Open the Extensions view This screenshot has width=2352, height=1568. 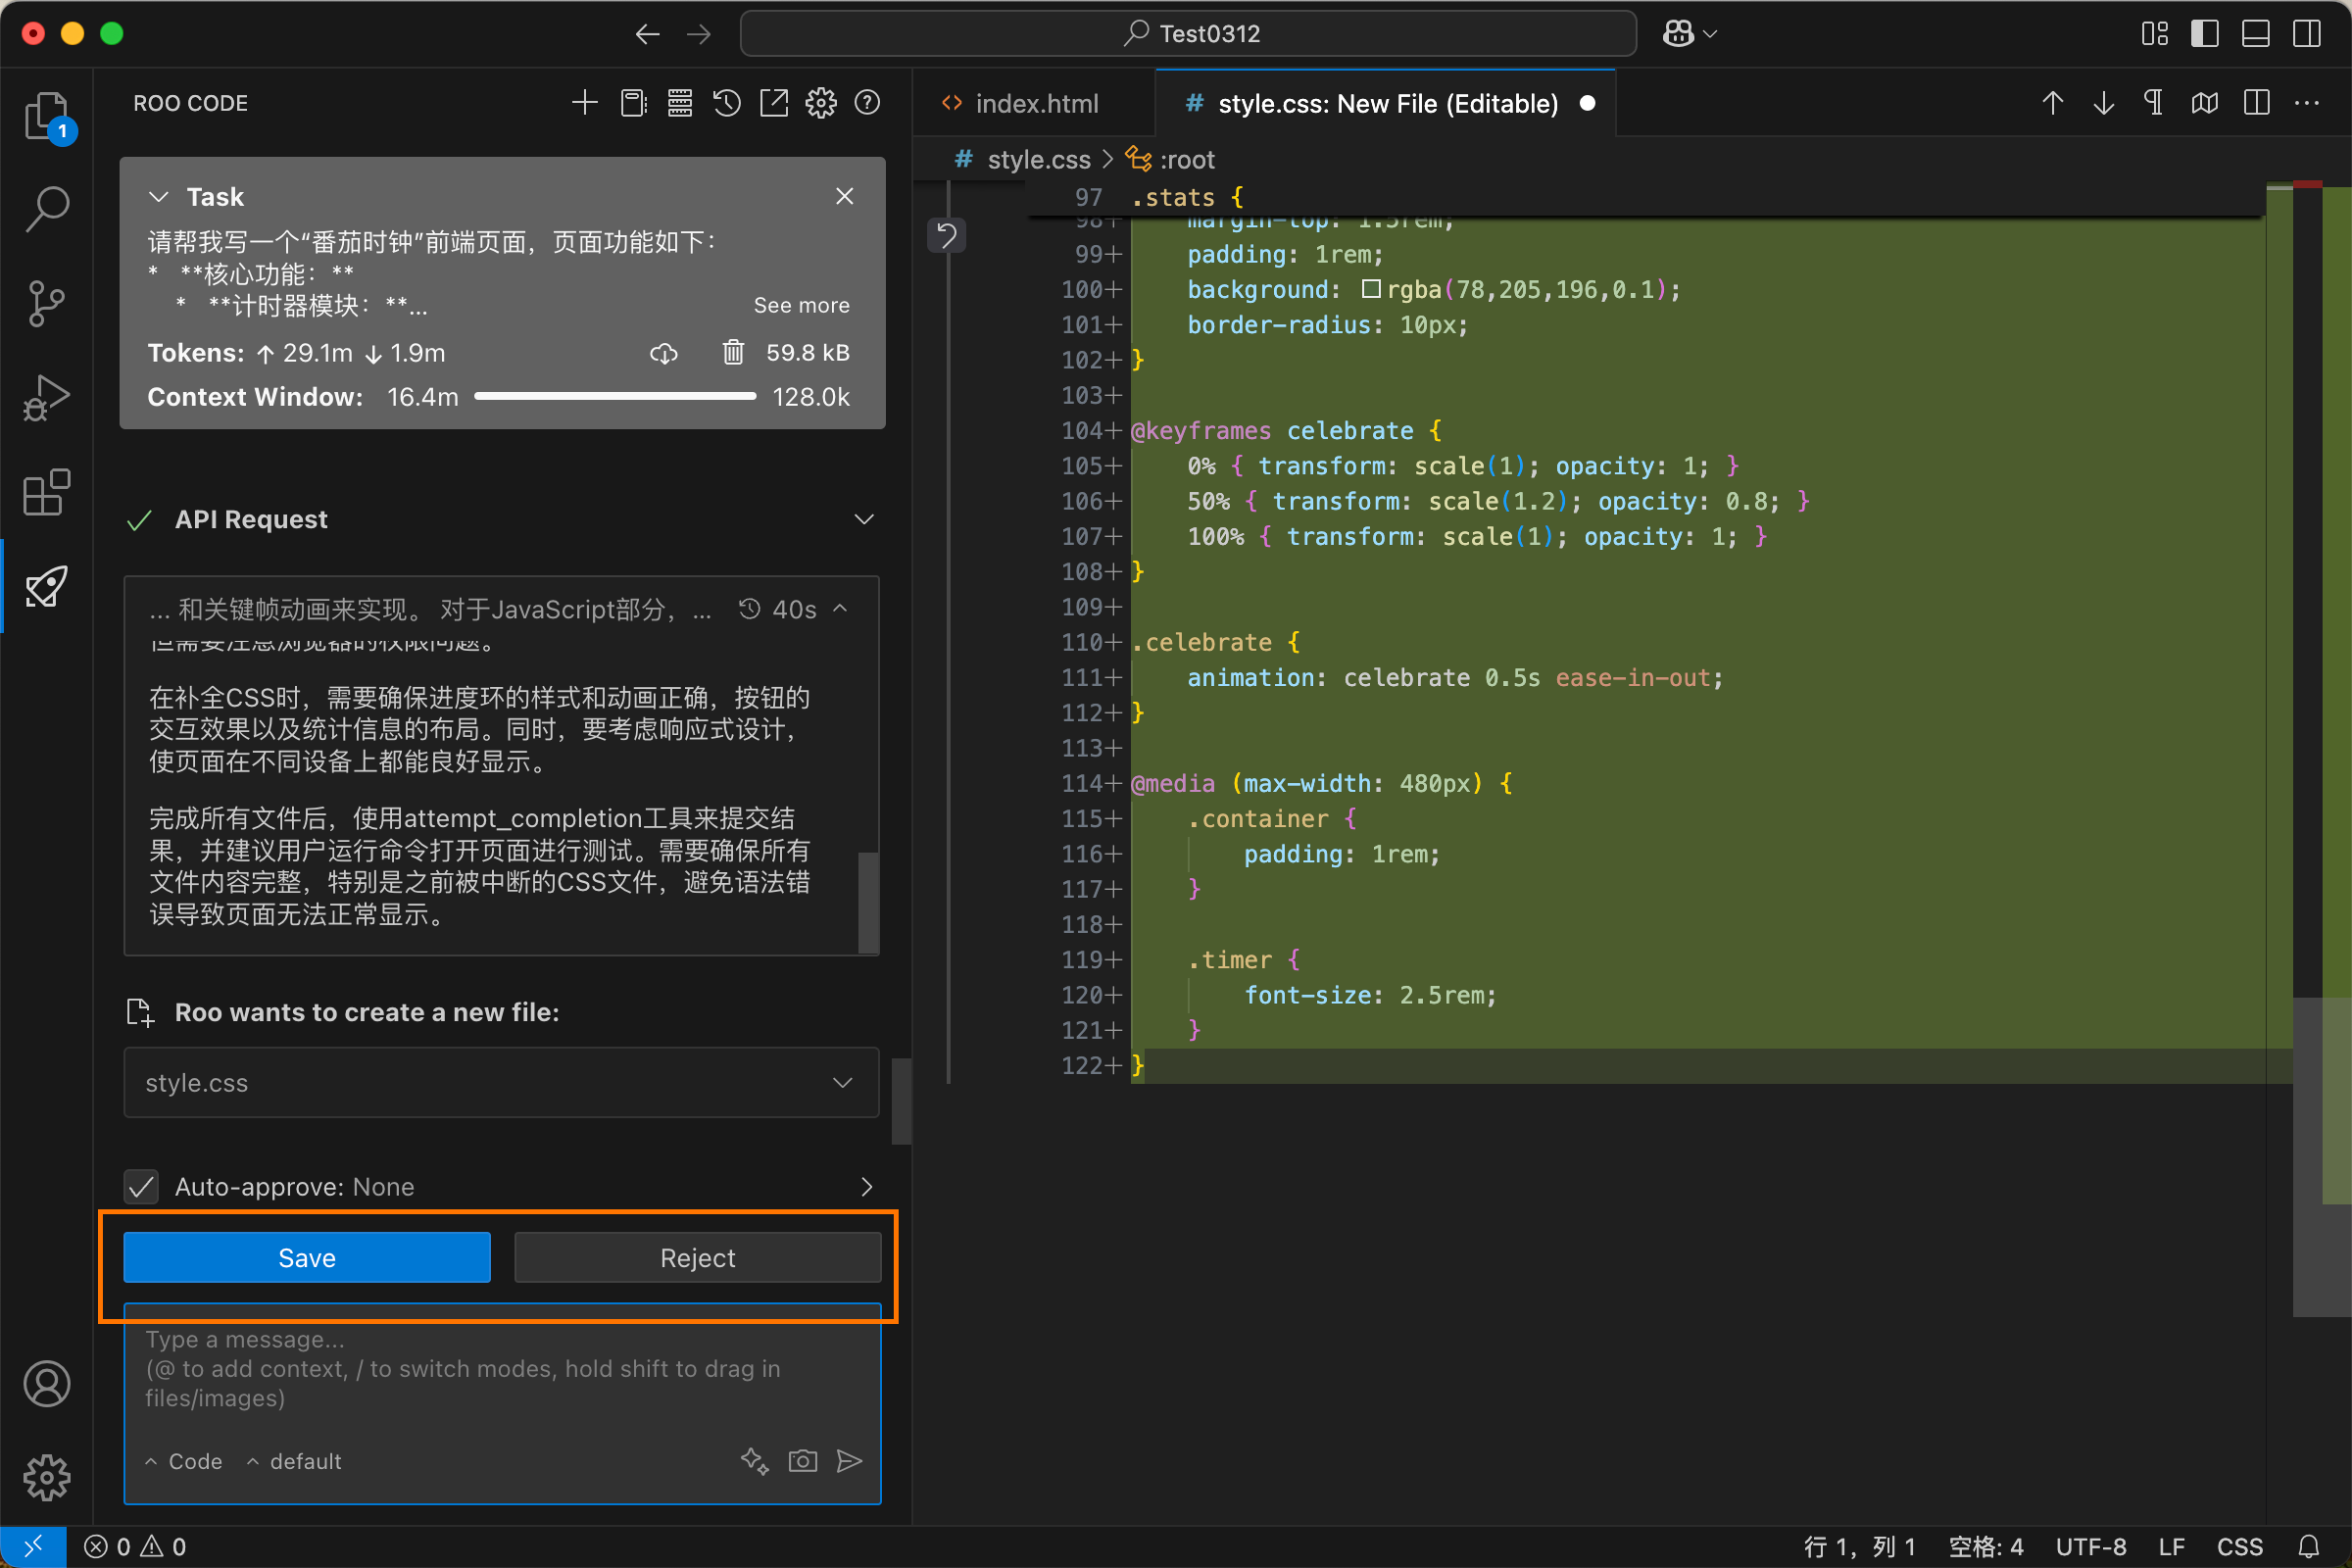click(x=46, y=492)
